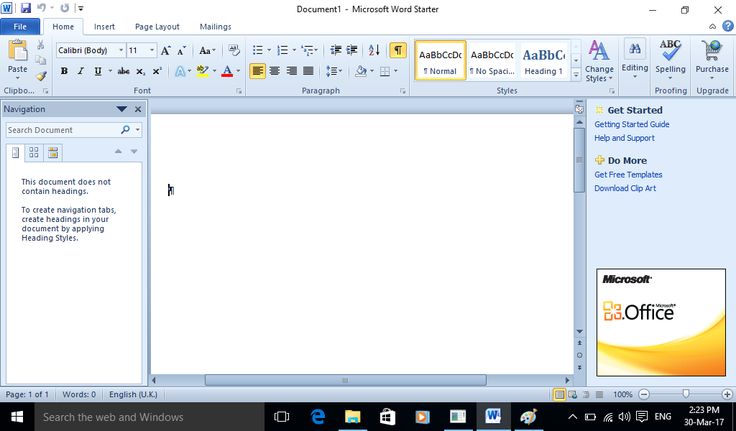Screen dimensions: 736x431
Task: Click the Text Highlight Color swatch
Action: tap(202, 71)
